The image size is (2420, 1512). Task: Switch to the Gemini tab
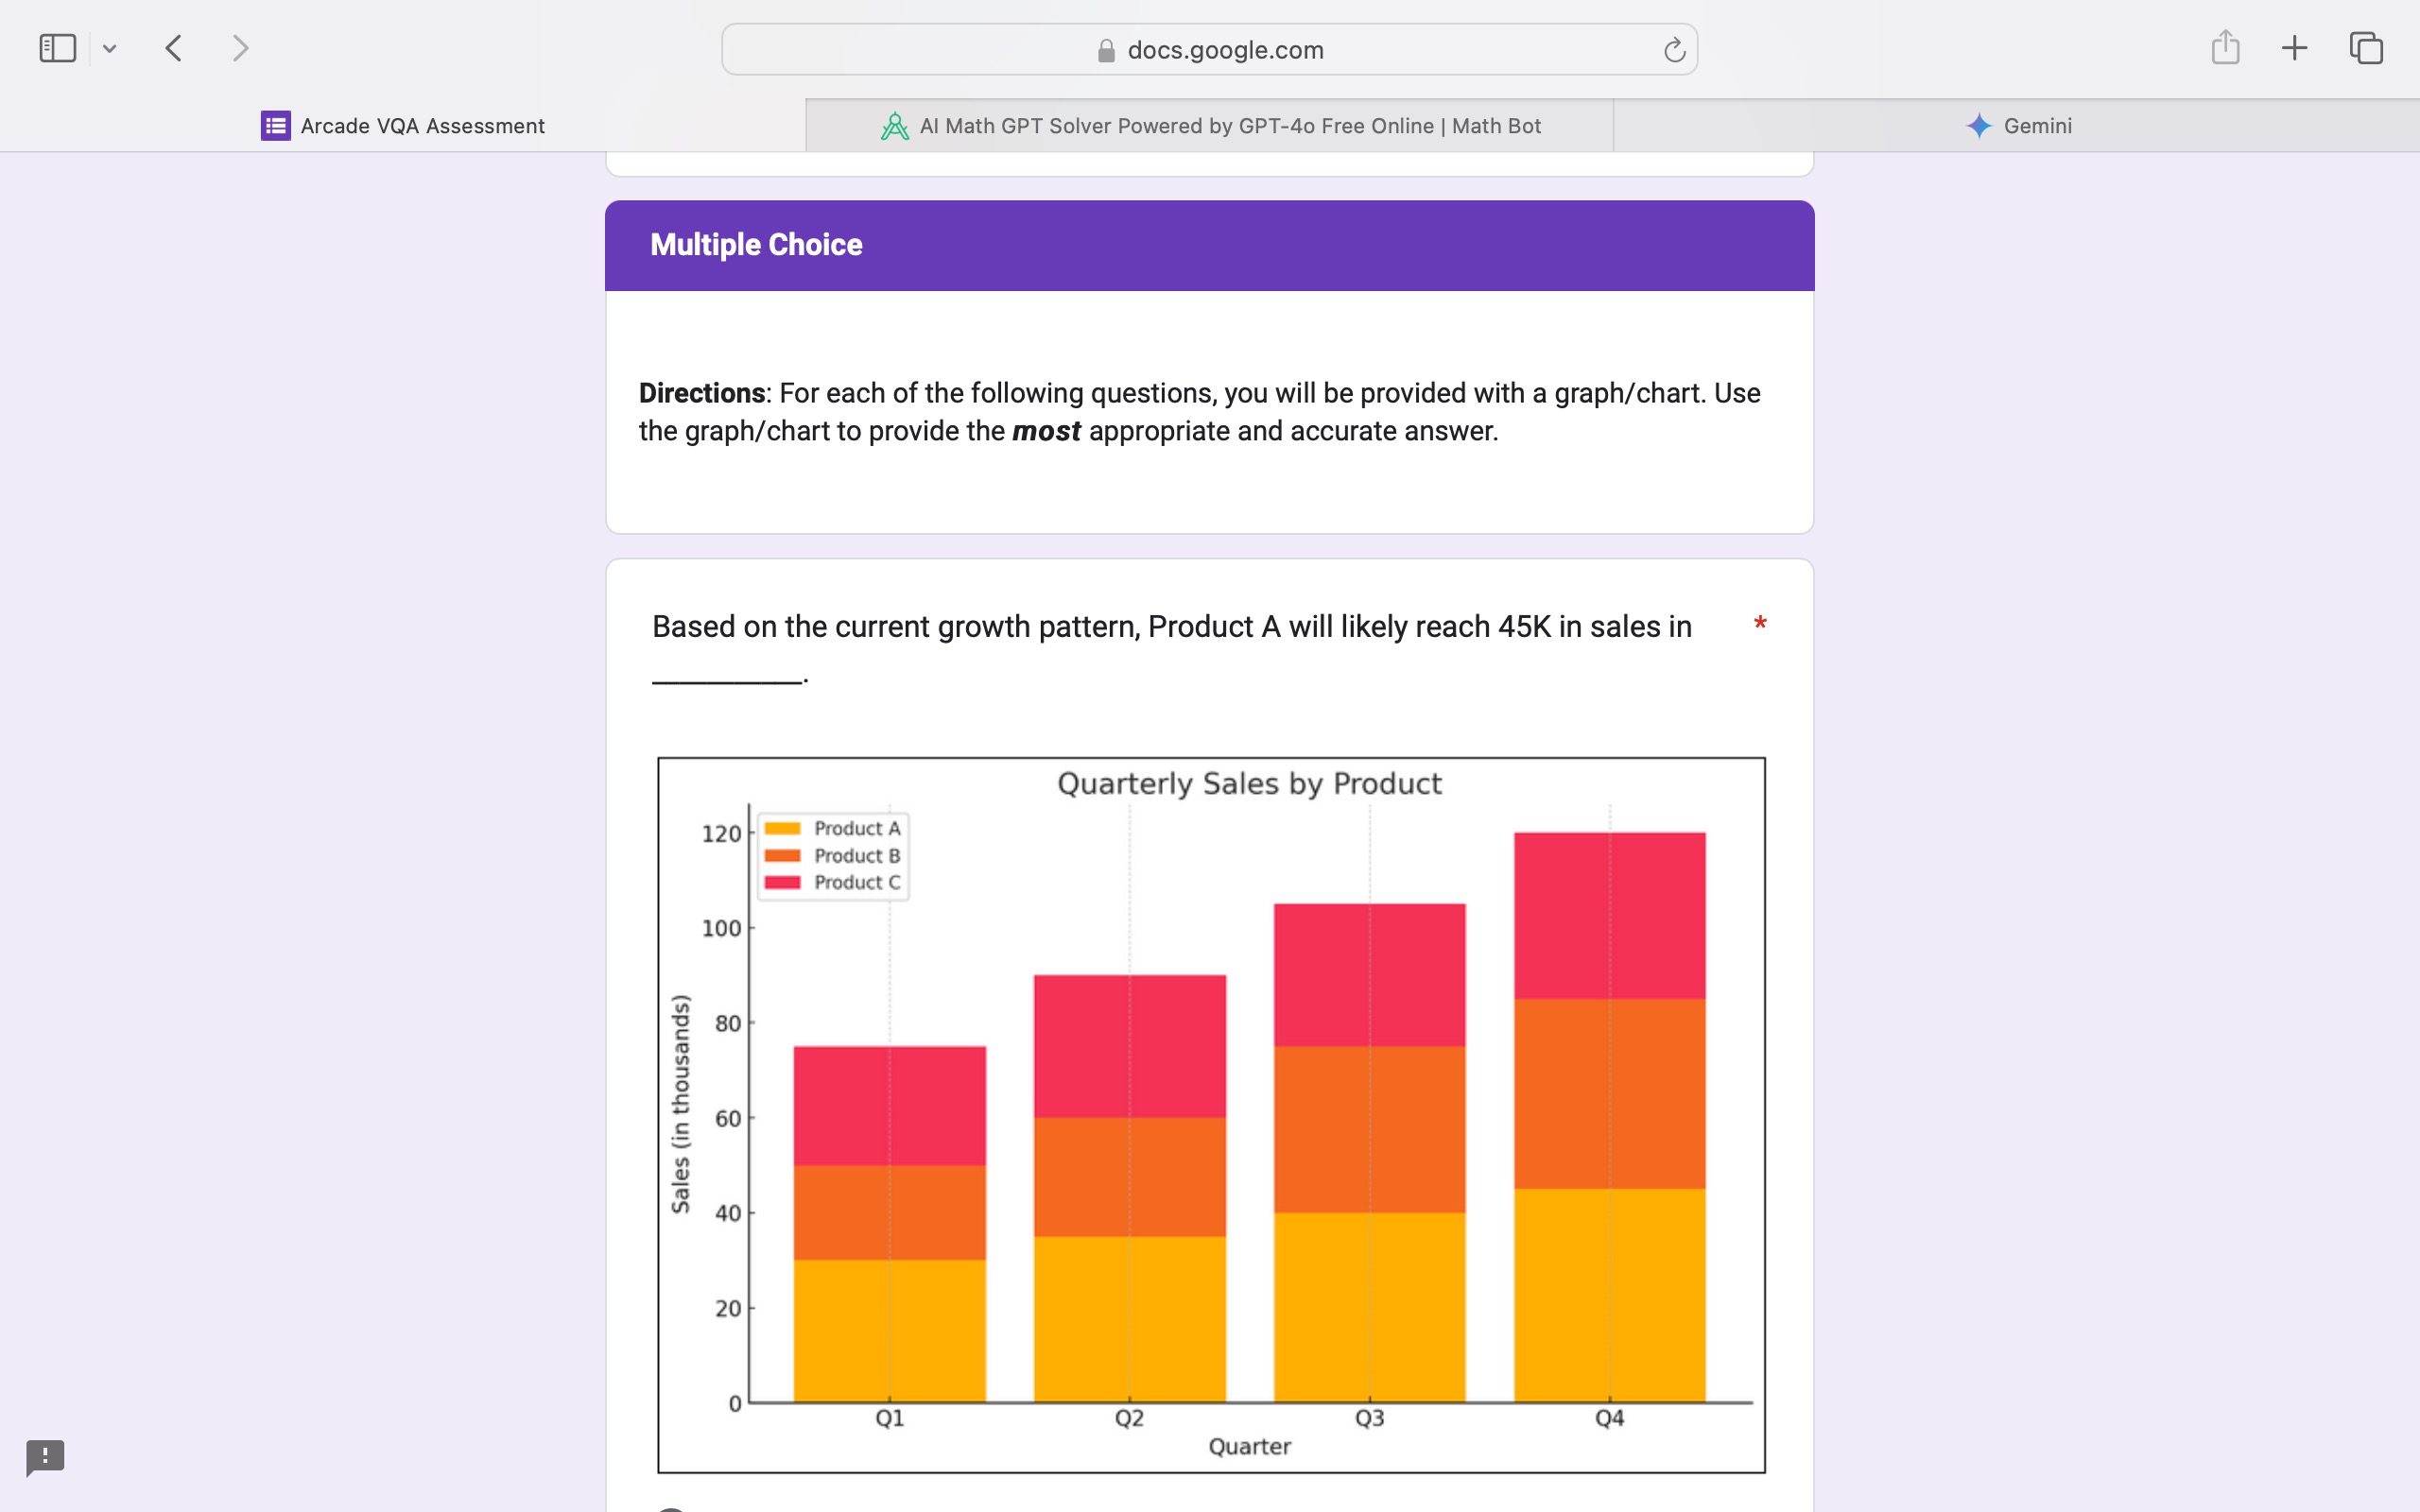point(2017,126)
